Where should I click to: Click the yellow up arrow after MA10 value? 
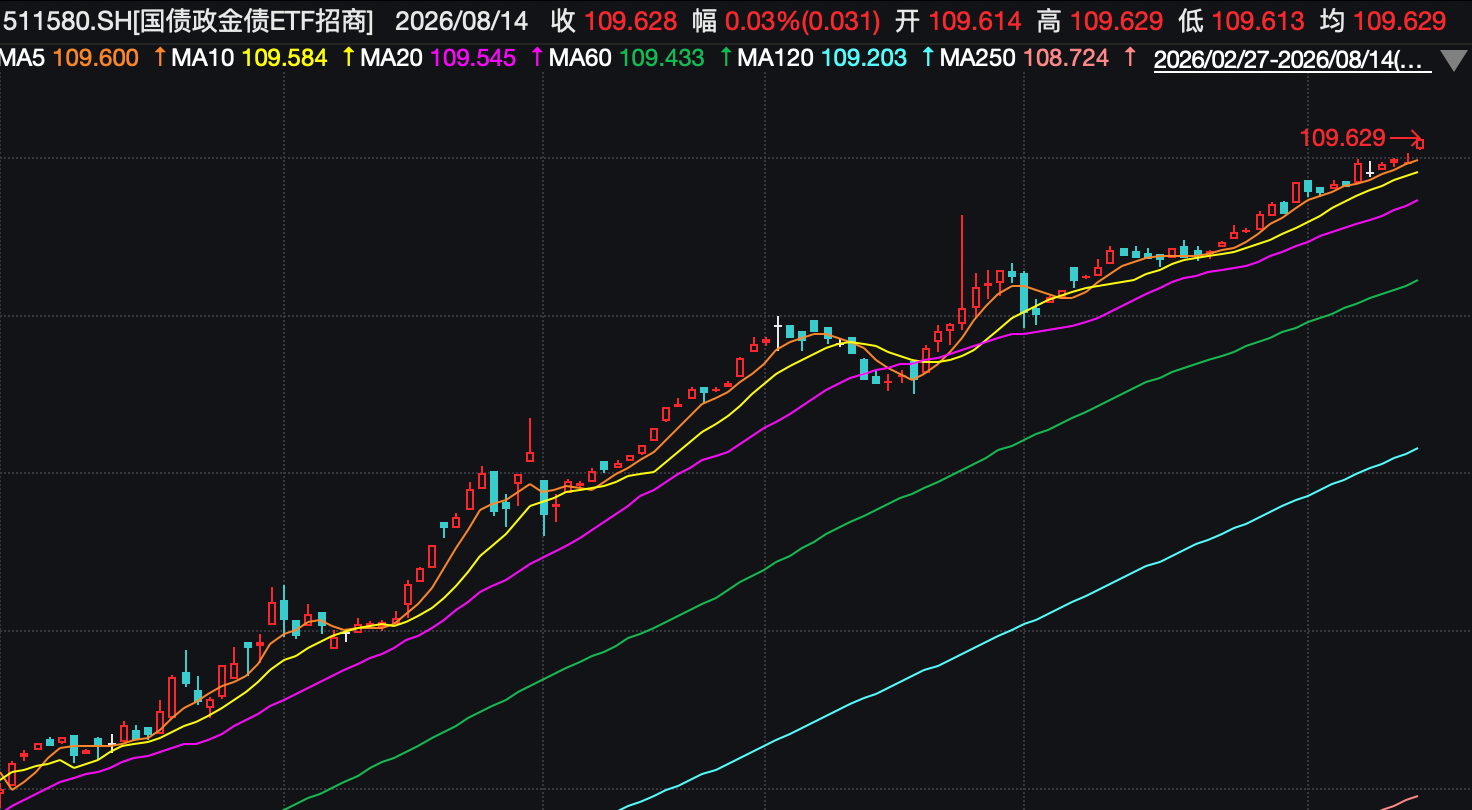pyautogui.click(x=347, y=58)
